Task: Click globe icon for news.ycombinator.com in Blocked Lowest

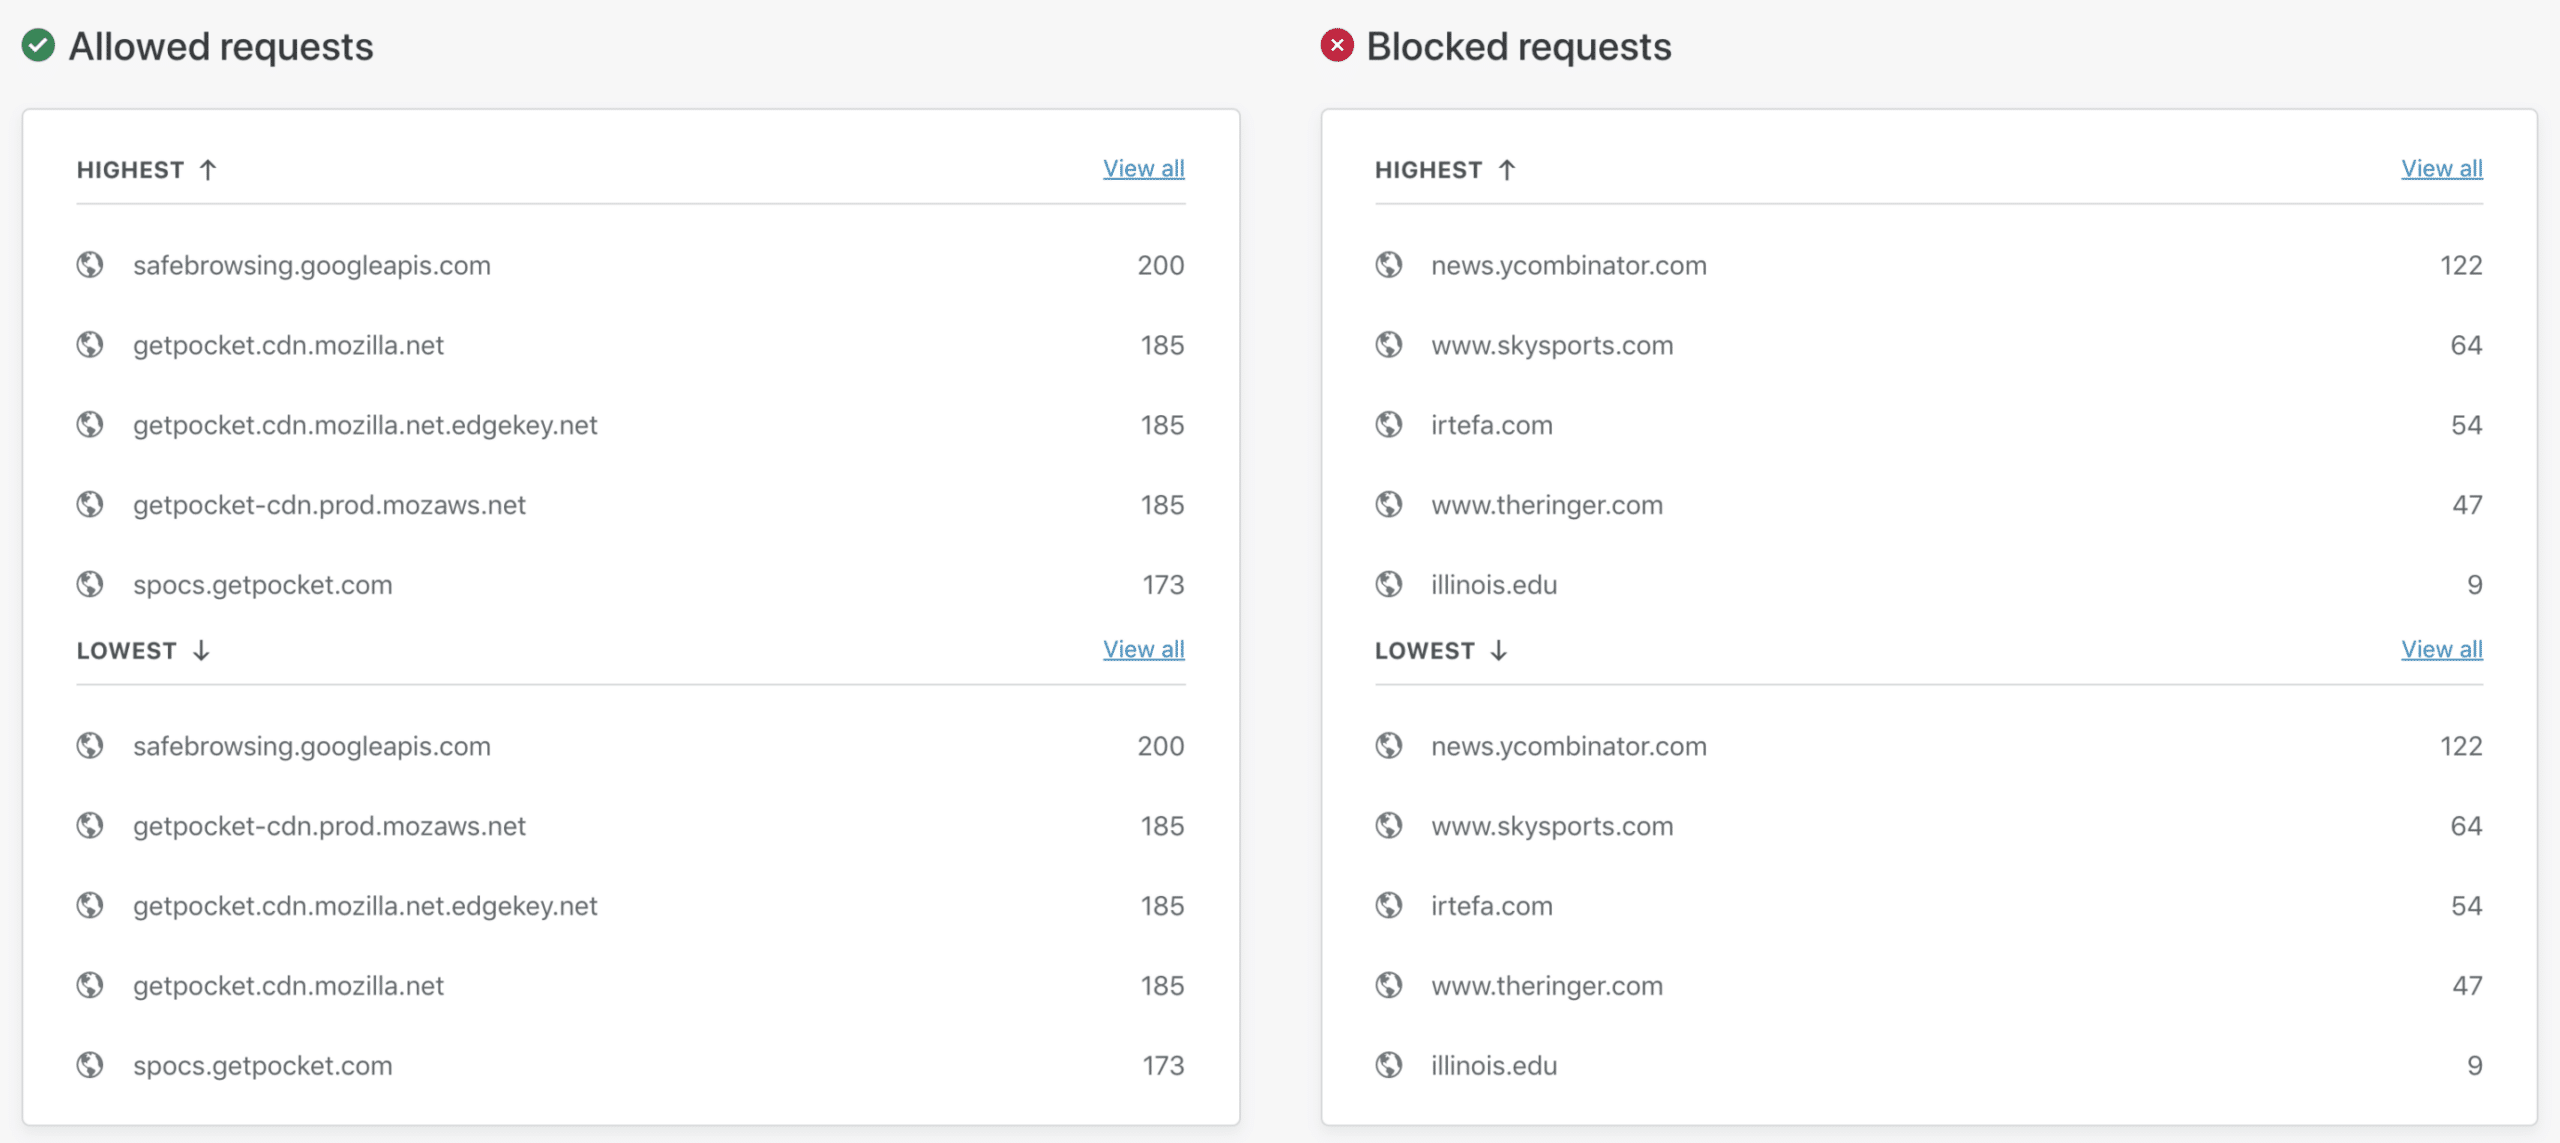Action: pyautogui.click(x=1389, y=746)
